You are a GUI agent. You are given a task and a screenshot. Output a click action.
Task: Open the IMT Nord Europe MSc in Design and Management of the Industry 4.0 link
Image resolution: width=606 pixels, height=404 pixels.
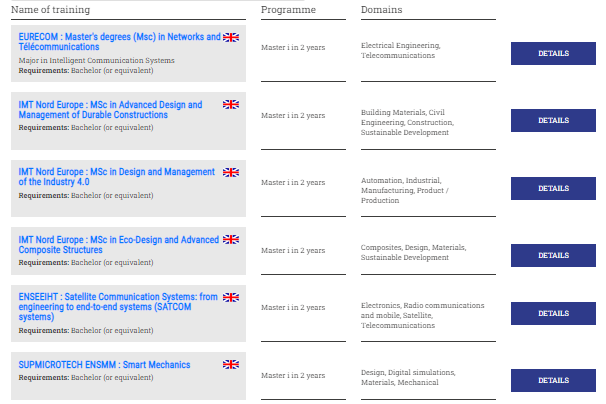pyautogui.click(x=116, y=177)
